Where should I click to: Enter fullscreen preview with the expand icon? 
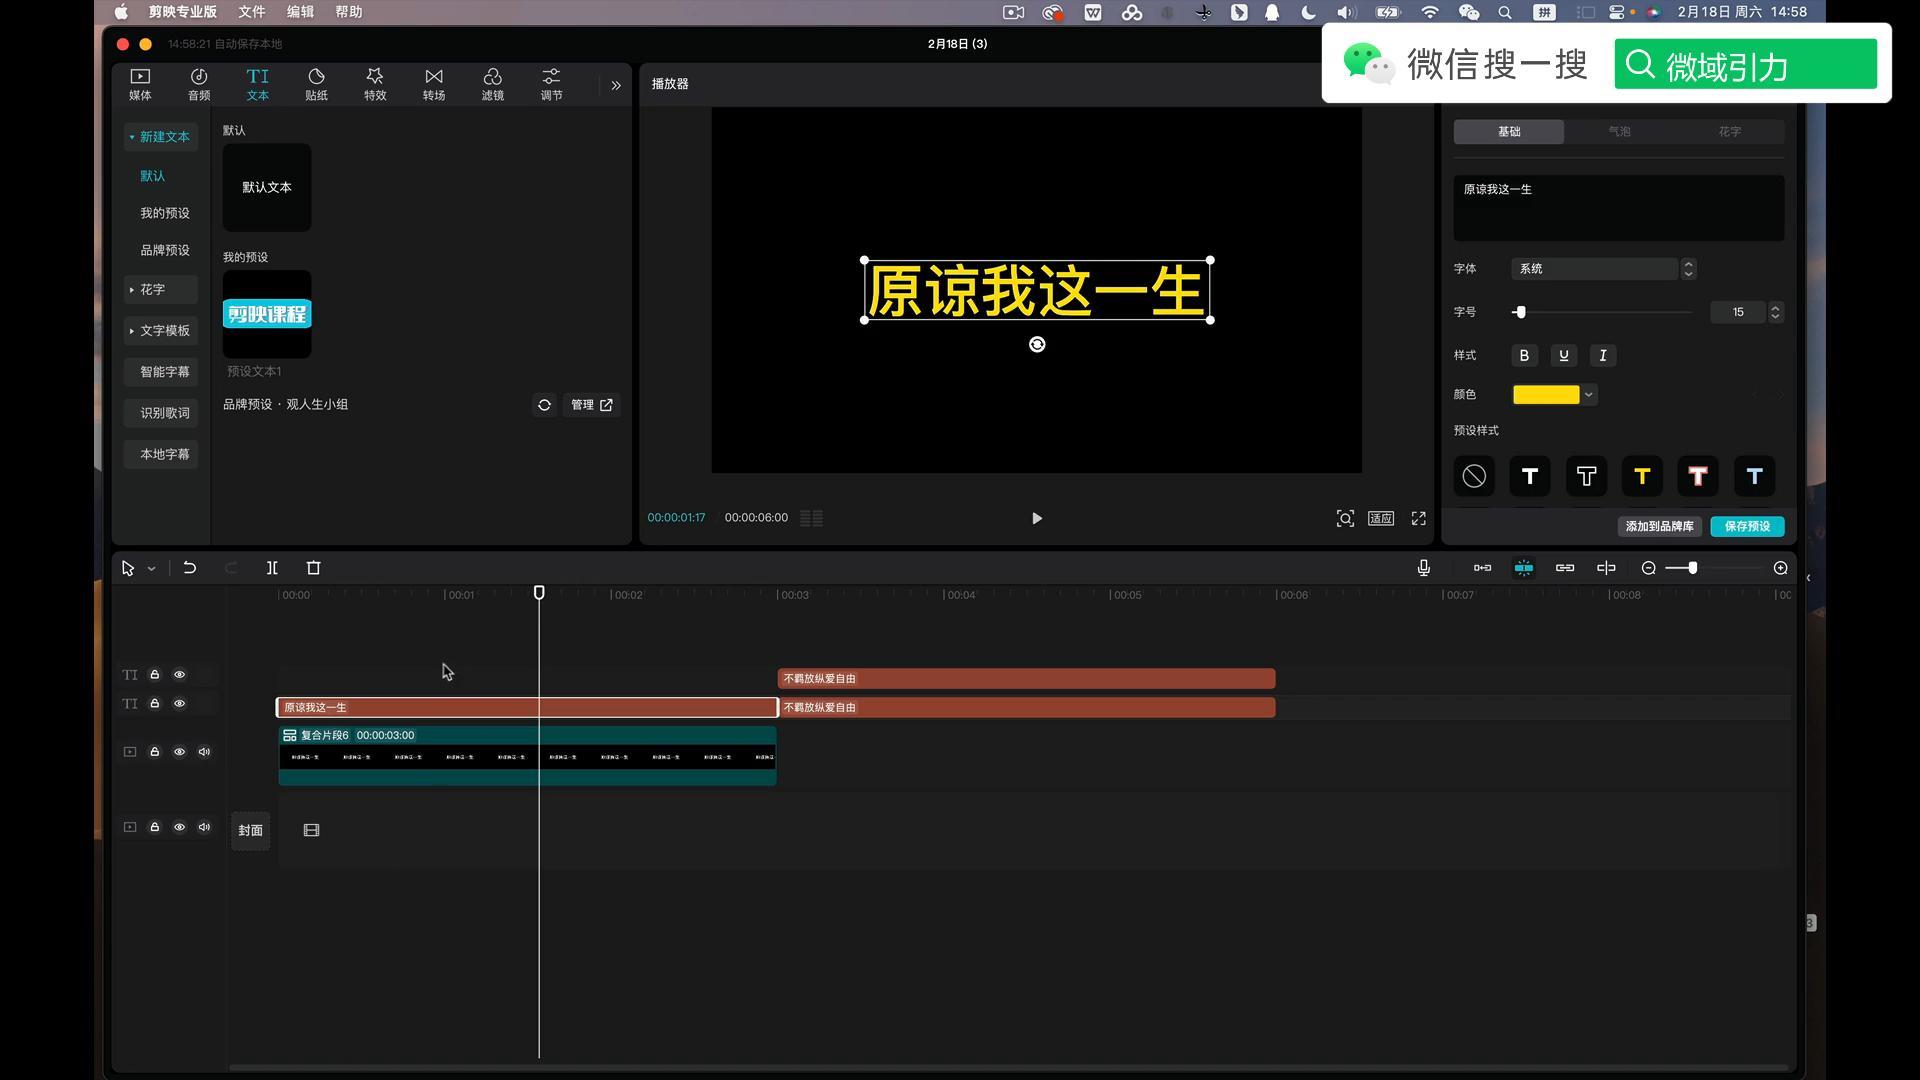click(1418, 518)
